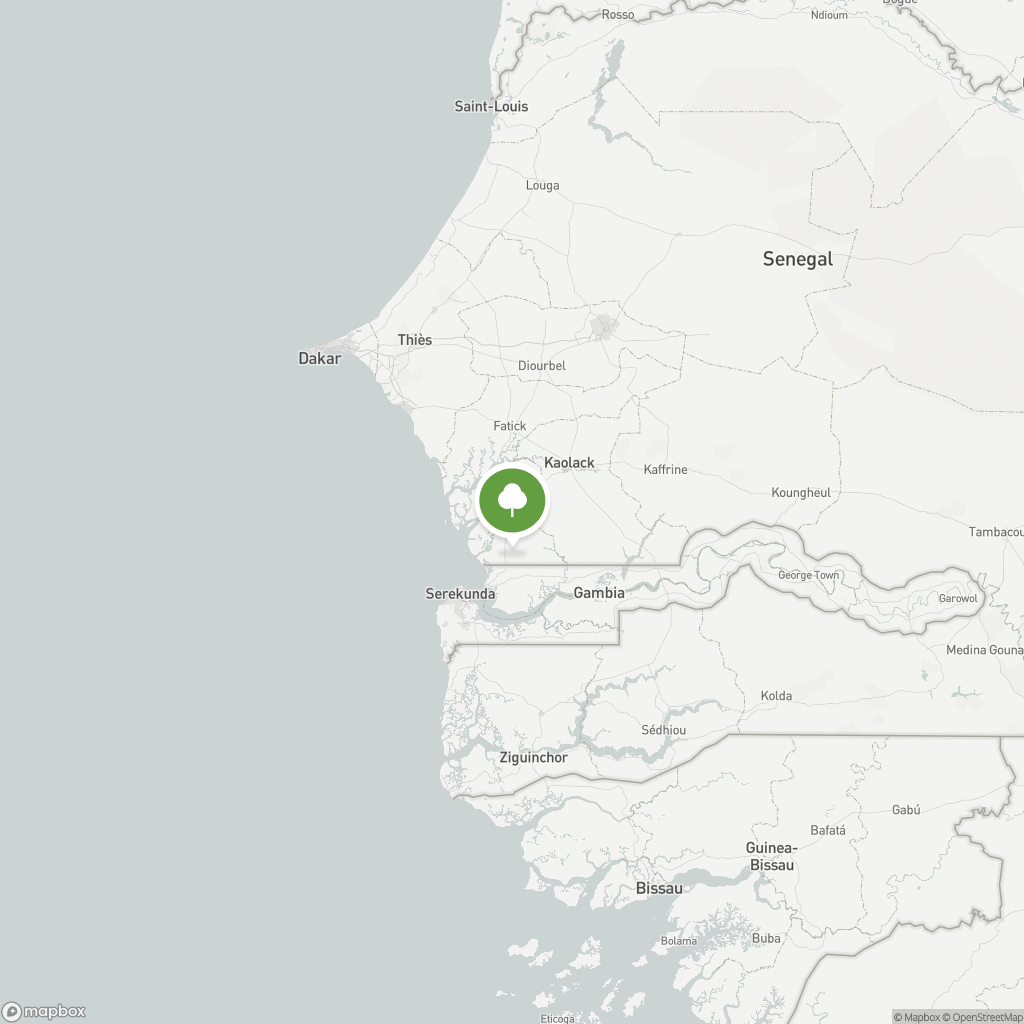Click the Senegal country label
1024x1024 pixels.
pyautogui.click(x=797, y=259)
